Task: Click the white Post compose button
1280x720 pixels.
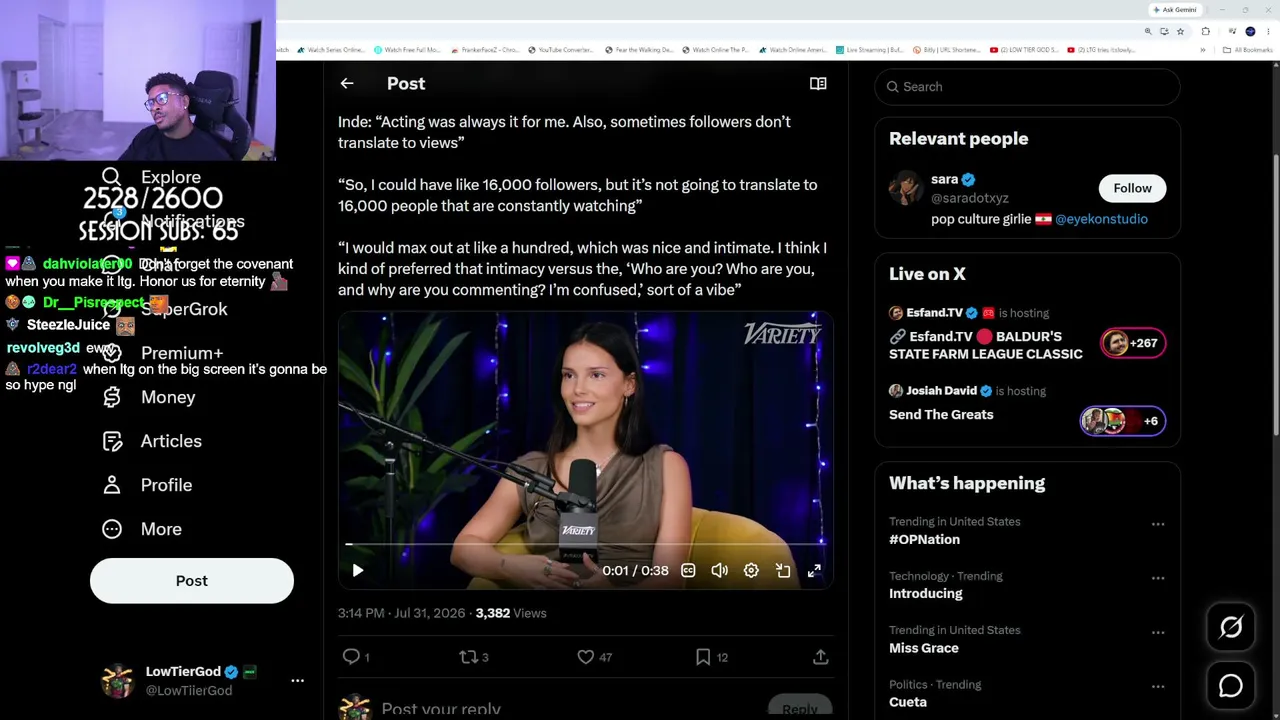Action: 192,581
